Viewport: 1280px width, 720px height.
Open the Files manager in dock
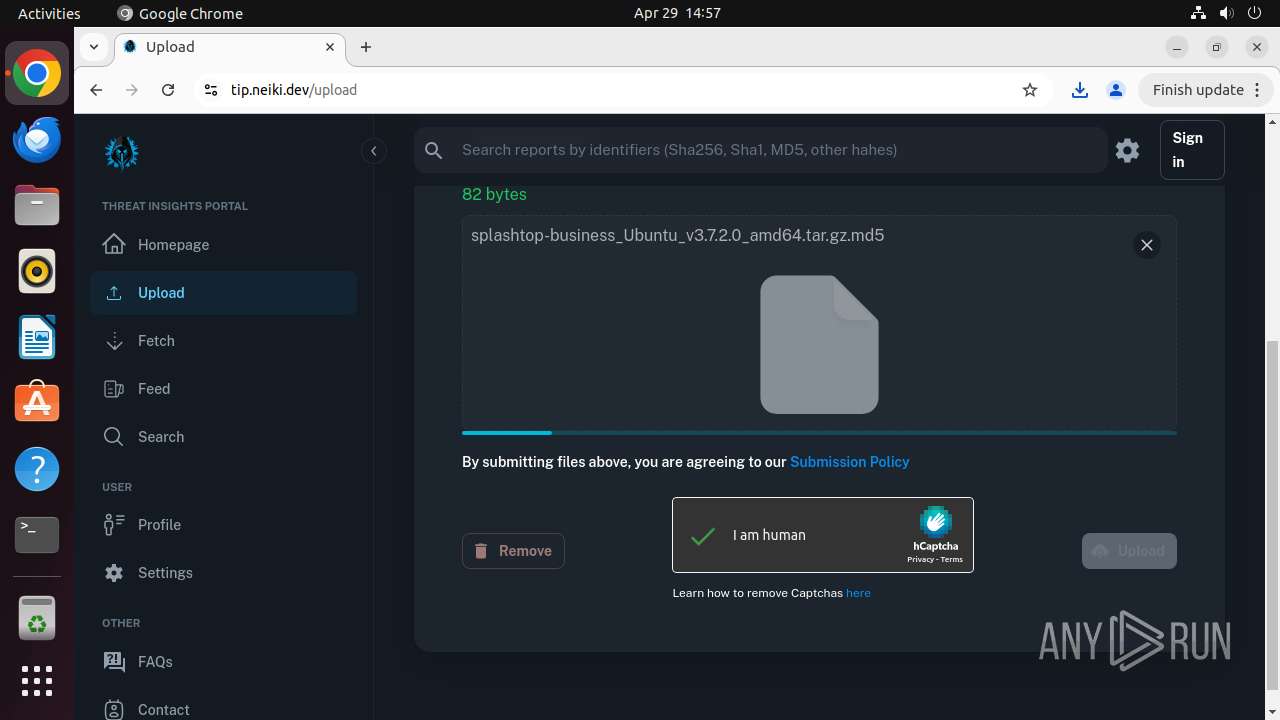(x=37, y=206)
